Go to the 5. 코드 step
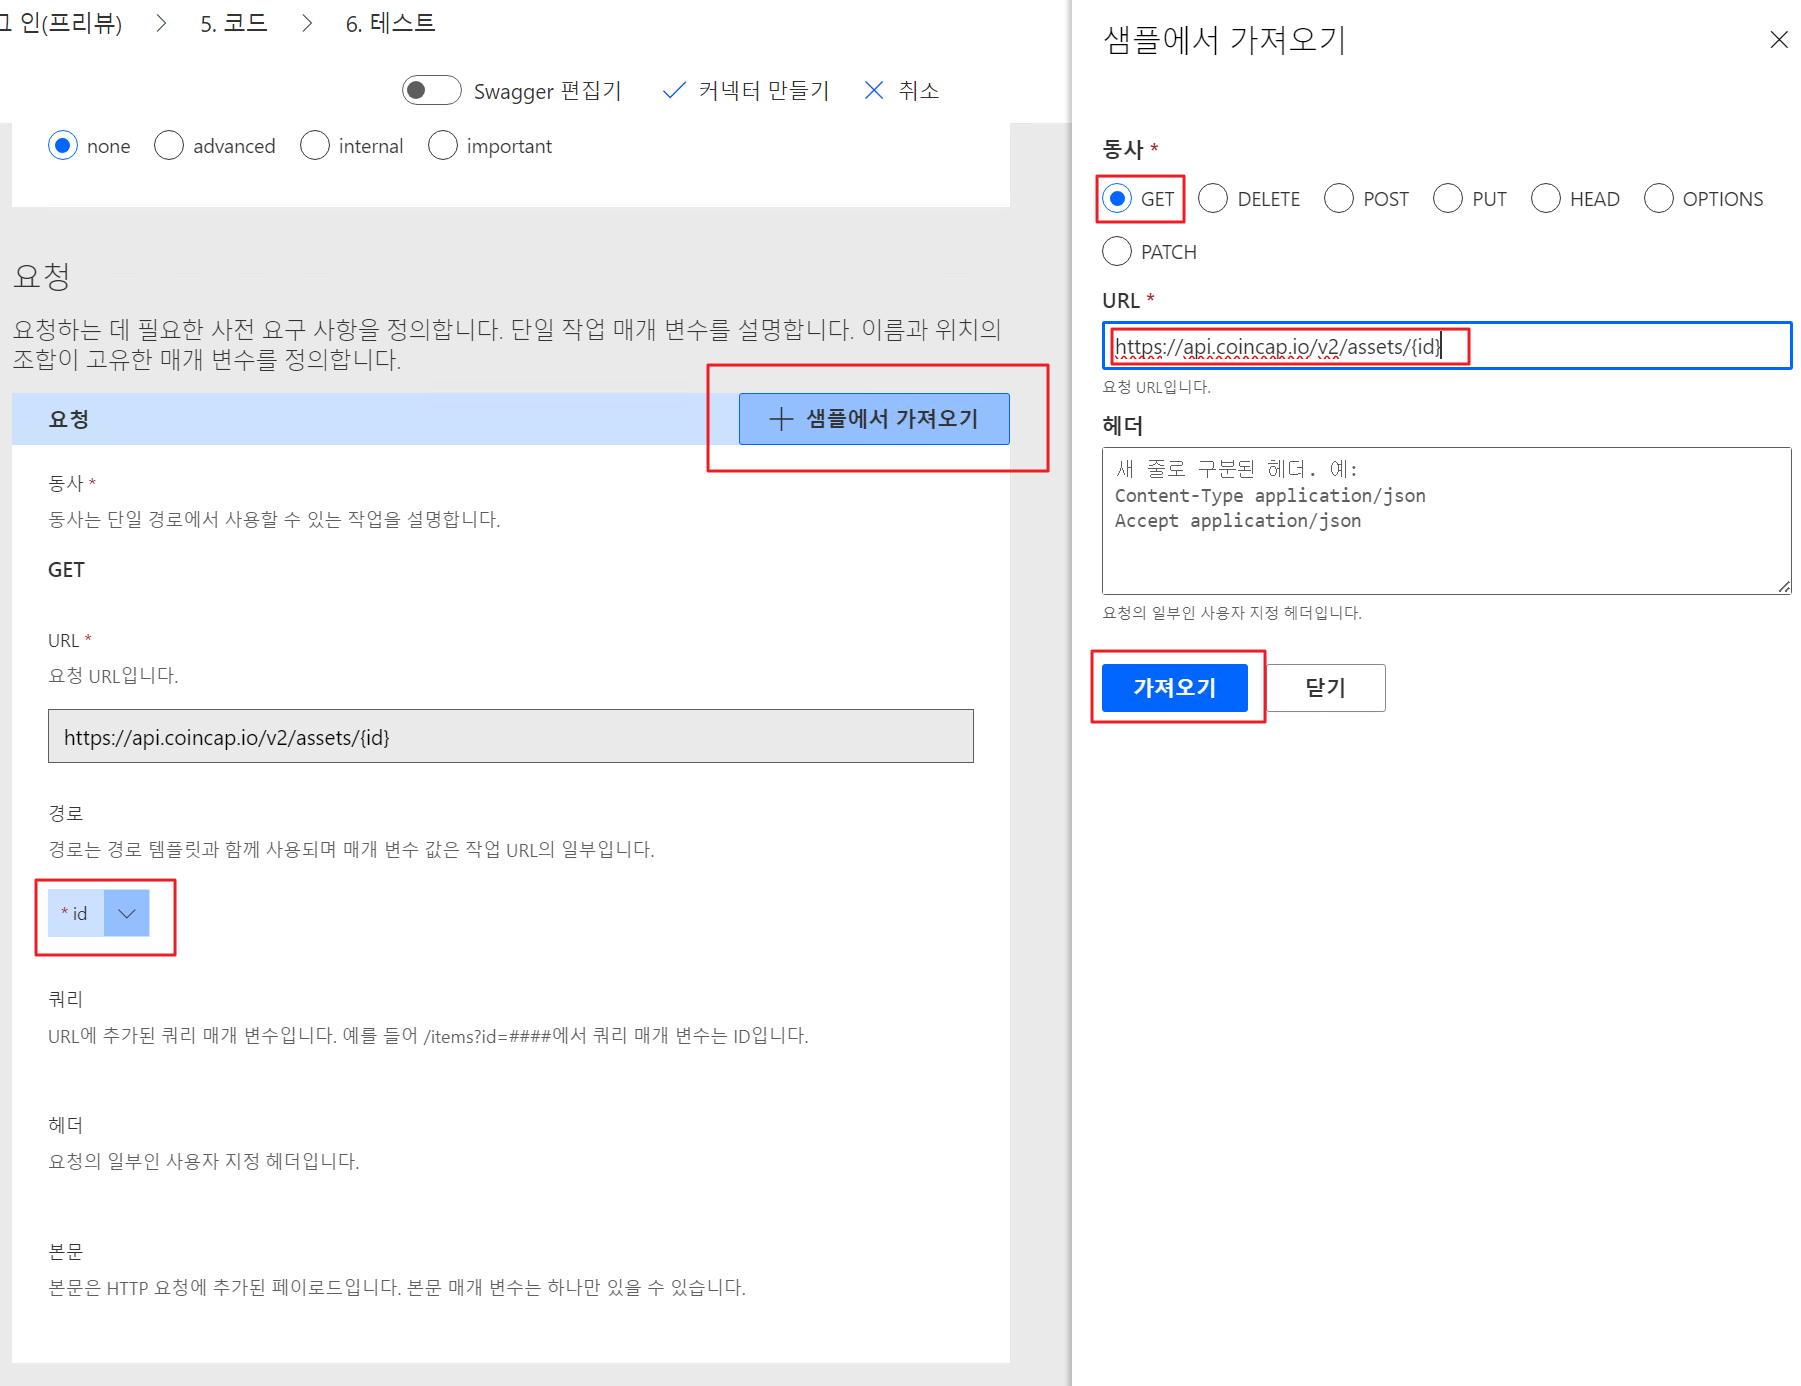Viewport: 1801px width, 1386px height. click(x=234, y=23)
